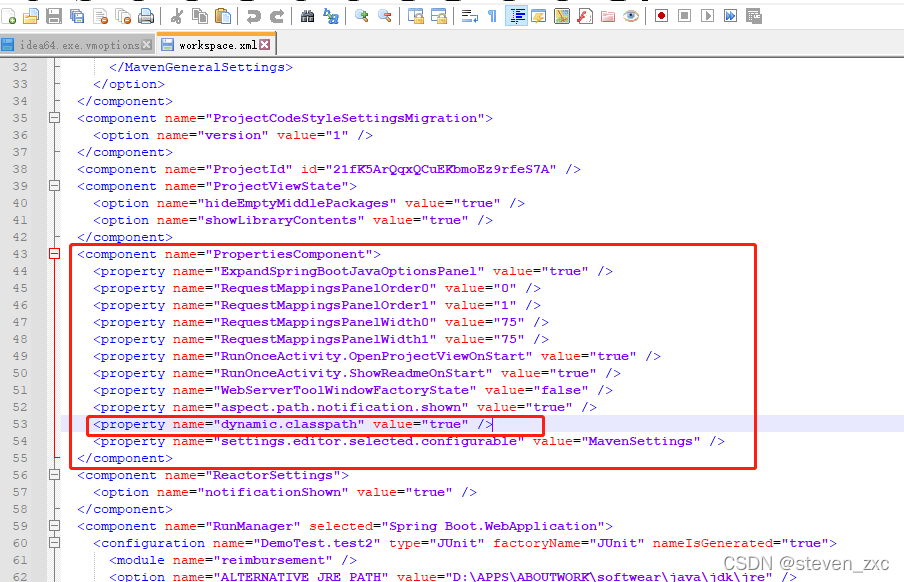Open a file using the folder icon
The height and width of the screenshot is (582, 904).
(x=31, y=16)
